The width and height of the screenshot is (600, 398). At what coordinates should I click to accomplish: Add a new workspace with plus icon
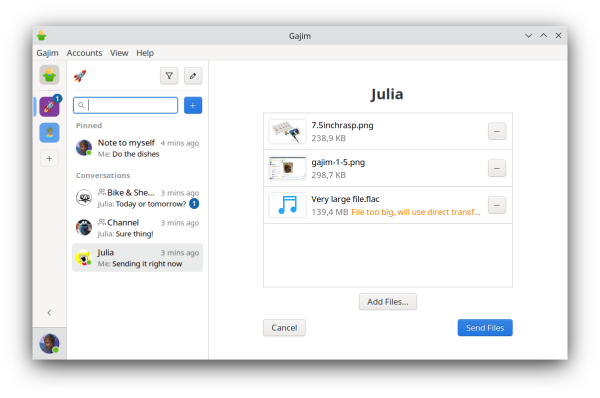tap(49, 158)
